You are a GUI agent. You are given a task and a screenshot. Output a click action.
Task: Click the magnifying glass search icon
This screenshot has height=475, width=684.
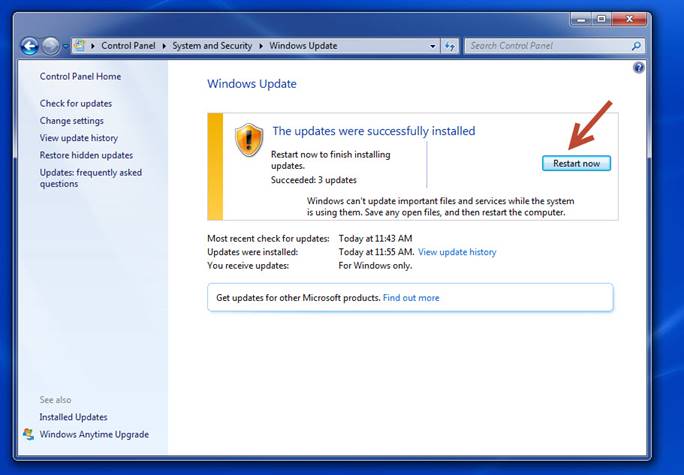(636, 46)
